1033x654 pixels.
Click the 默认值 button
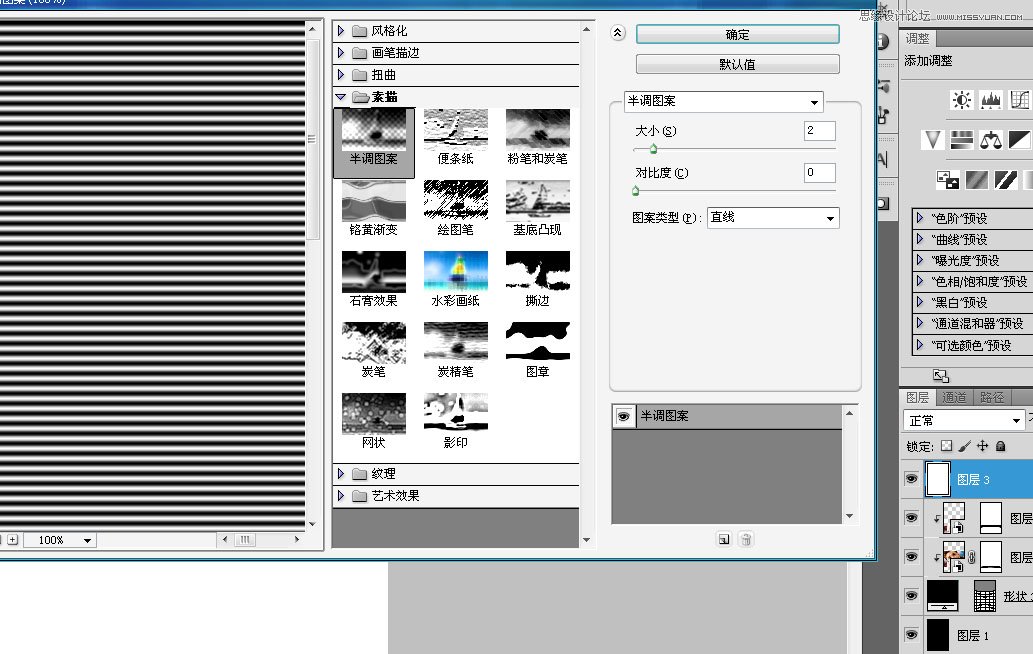[x=737, y=64]
